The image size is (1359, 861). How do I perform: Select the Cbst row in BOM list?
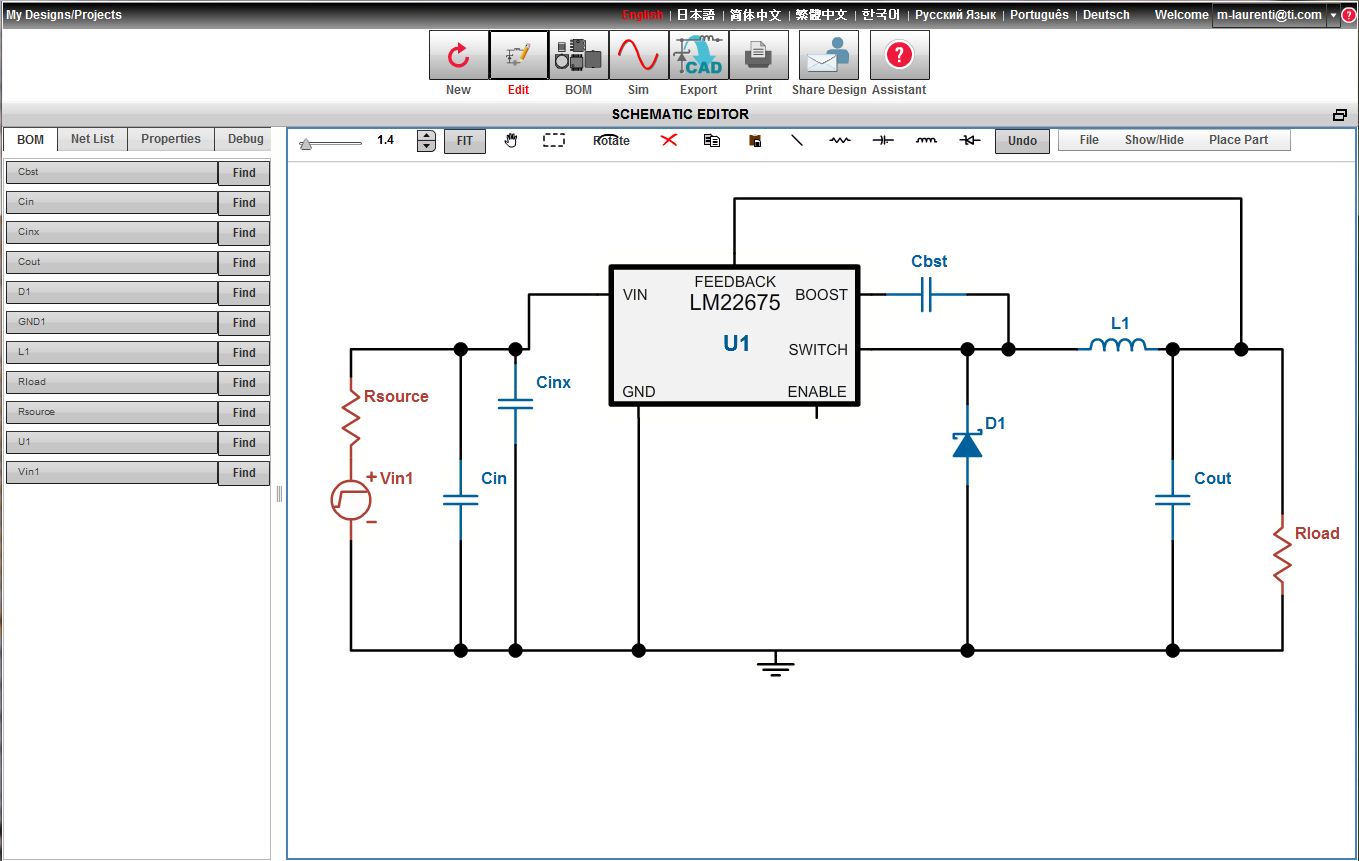coord(112,172)
